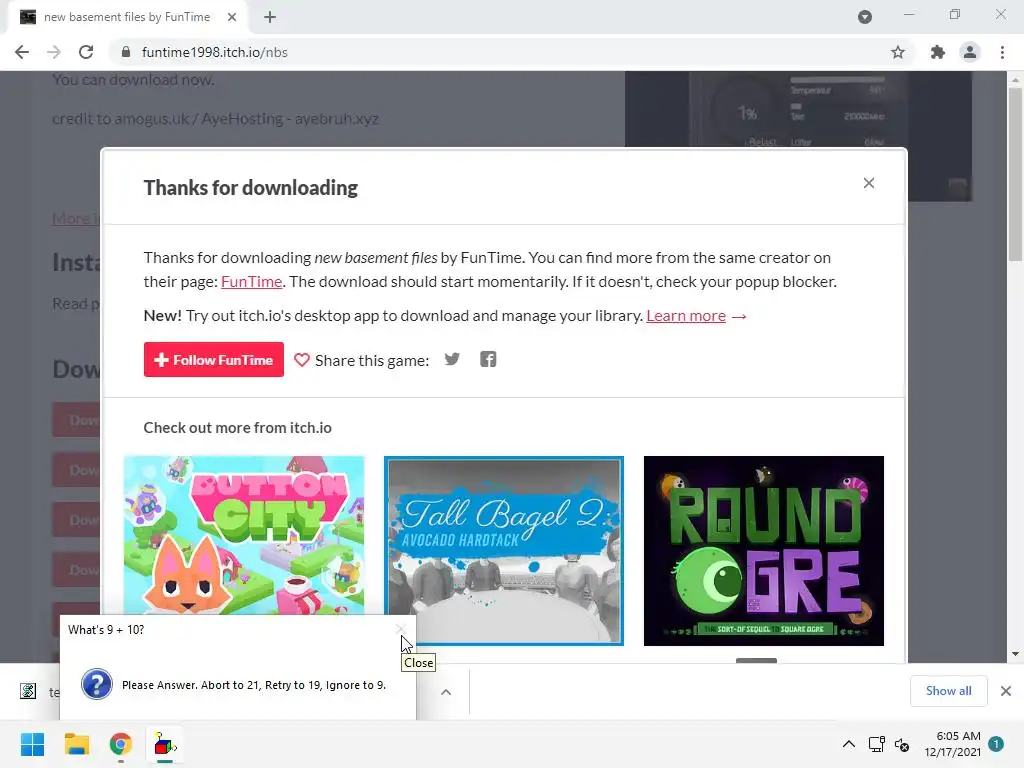View site info via the lock icon
Viewport: 1024px width, 768px height.
[x=125, y=52]
